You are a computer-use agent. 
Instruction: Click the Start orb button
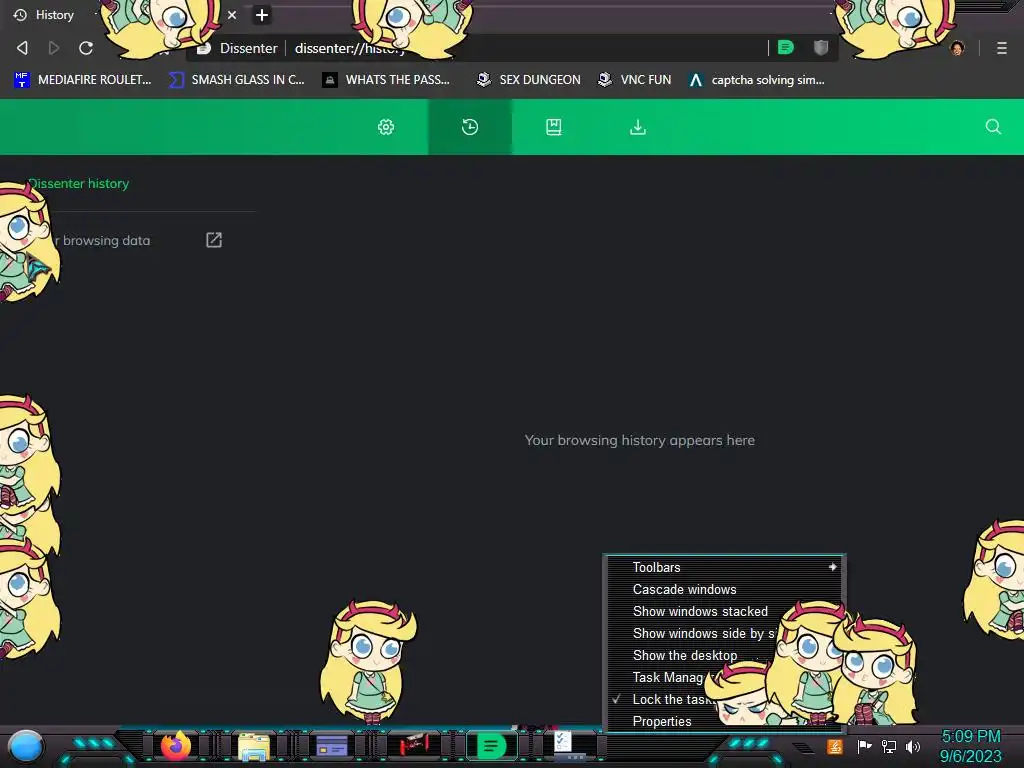(26, 747)
